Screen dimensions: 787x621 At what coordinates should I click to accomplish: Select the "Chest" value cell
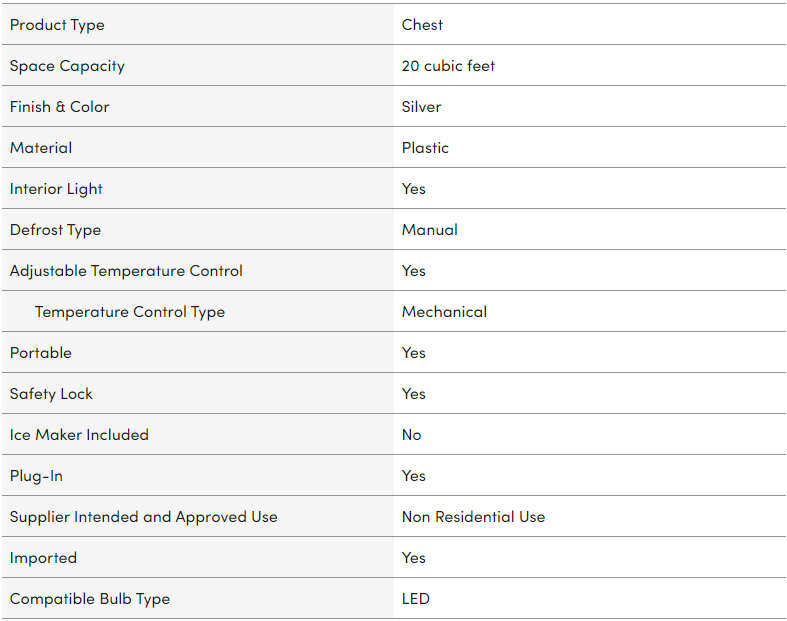pos(422,25)
